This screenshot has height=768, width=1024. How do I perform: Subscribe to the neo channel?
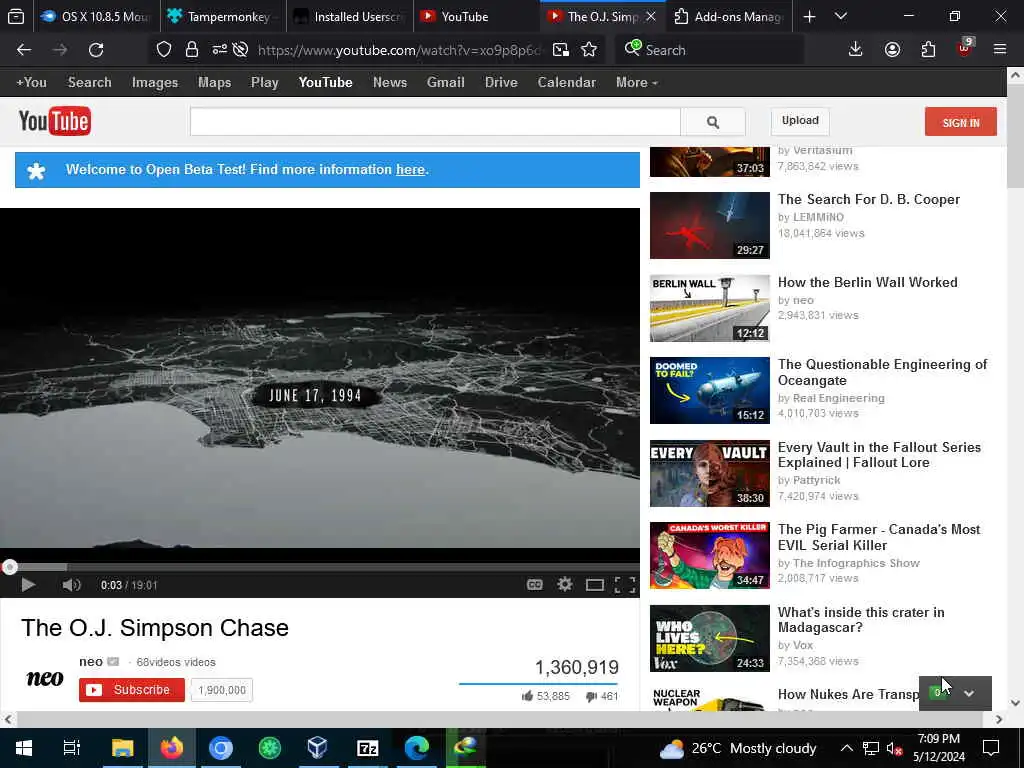click(132, 690)
